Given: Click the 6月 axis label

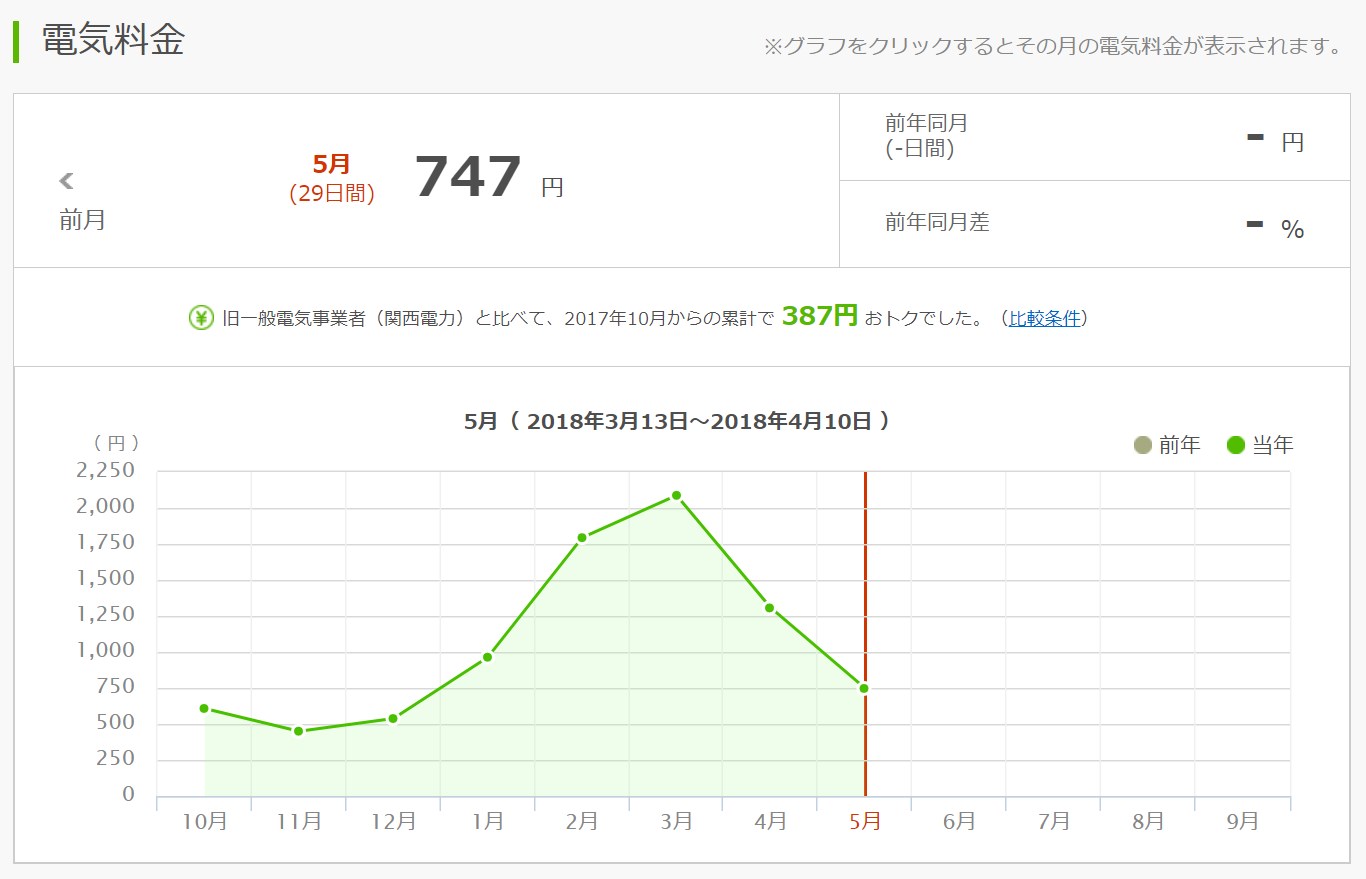Looking at the screenshot, I should (958, 821).
